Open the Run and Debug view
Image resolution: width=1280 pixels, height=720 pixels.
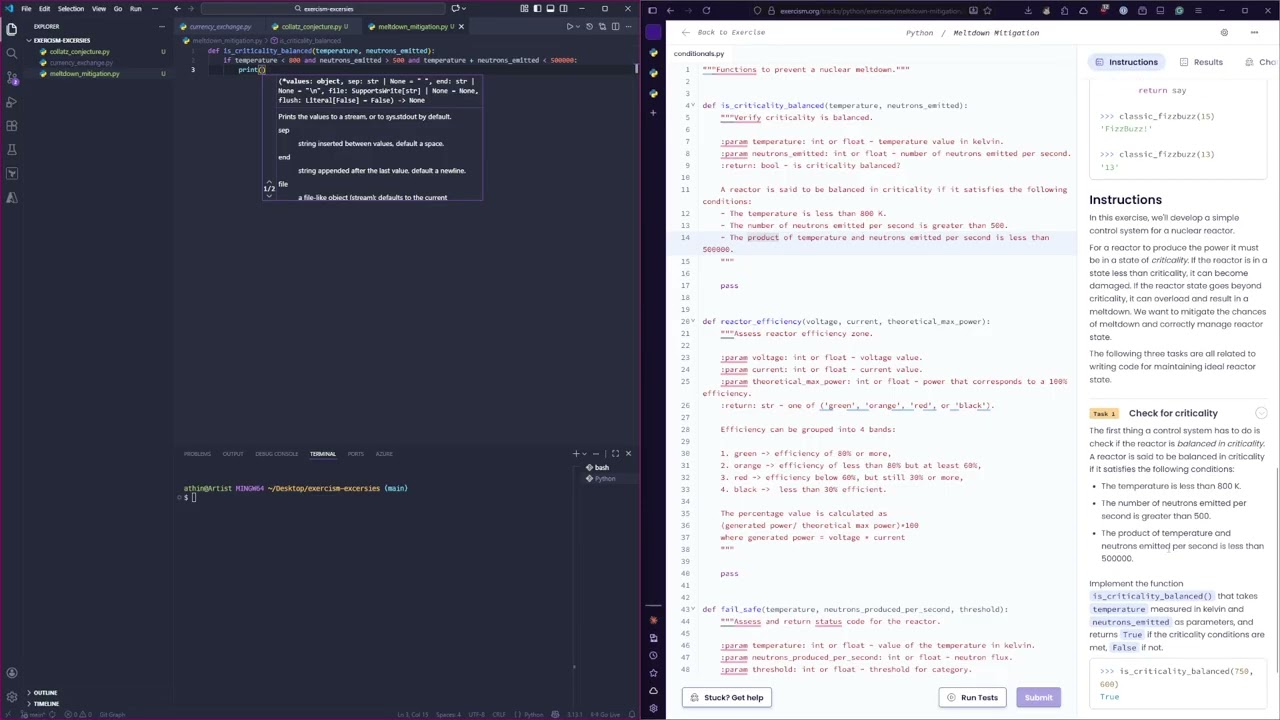[12, 101]
